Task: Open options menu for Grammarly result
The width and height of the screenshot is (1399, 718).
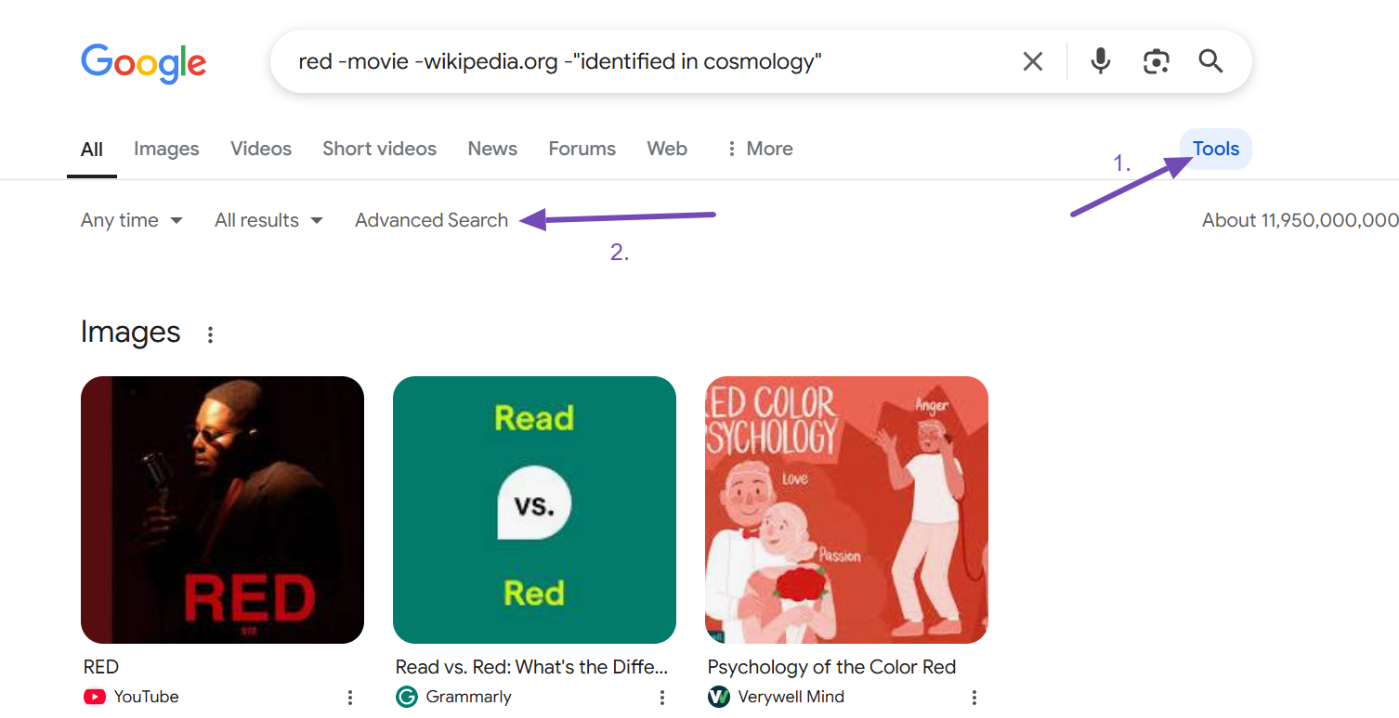Action: point(662,697)
